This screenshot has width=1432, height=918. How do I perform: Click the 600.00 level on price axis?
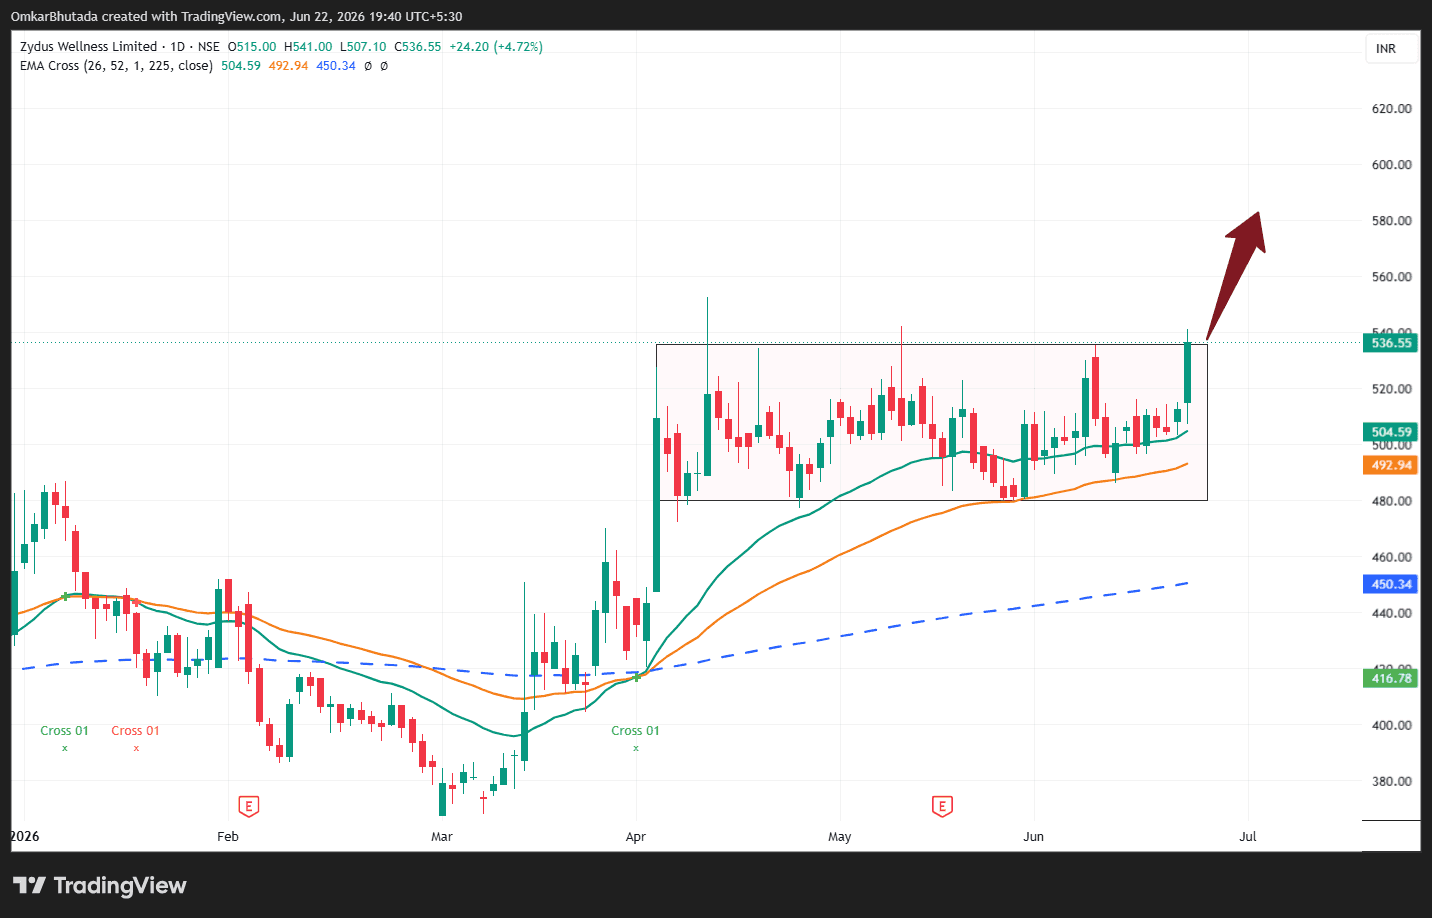[1391, 165]
